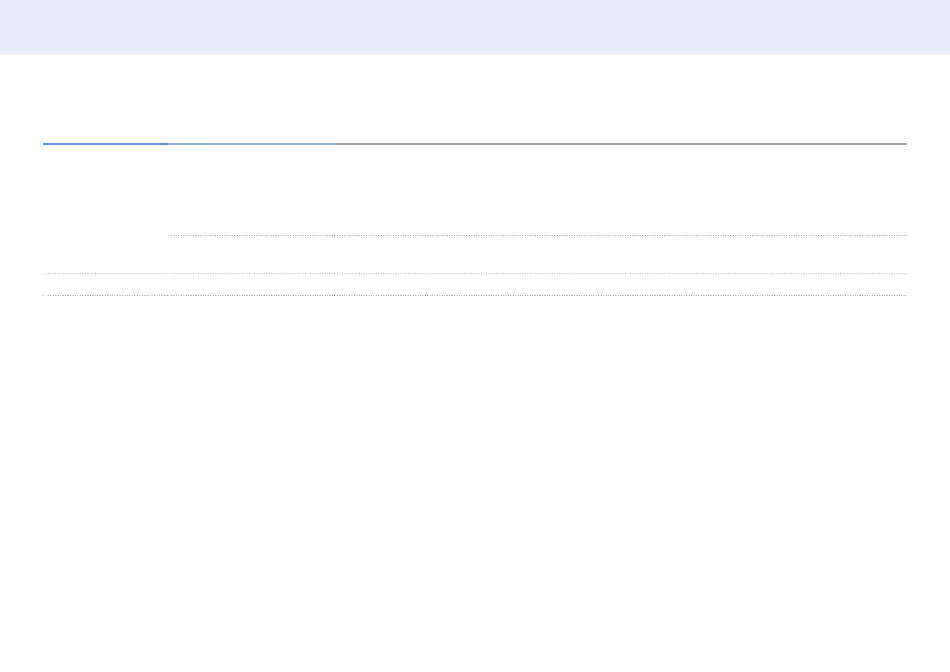Click the bottom dotted table border line
This screenshot has width=950, height=672.
pyautogui.click(x=475, y=295)
